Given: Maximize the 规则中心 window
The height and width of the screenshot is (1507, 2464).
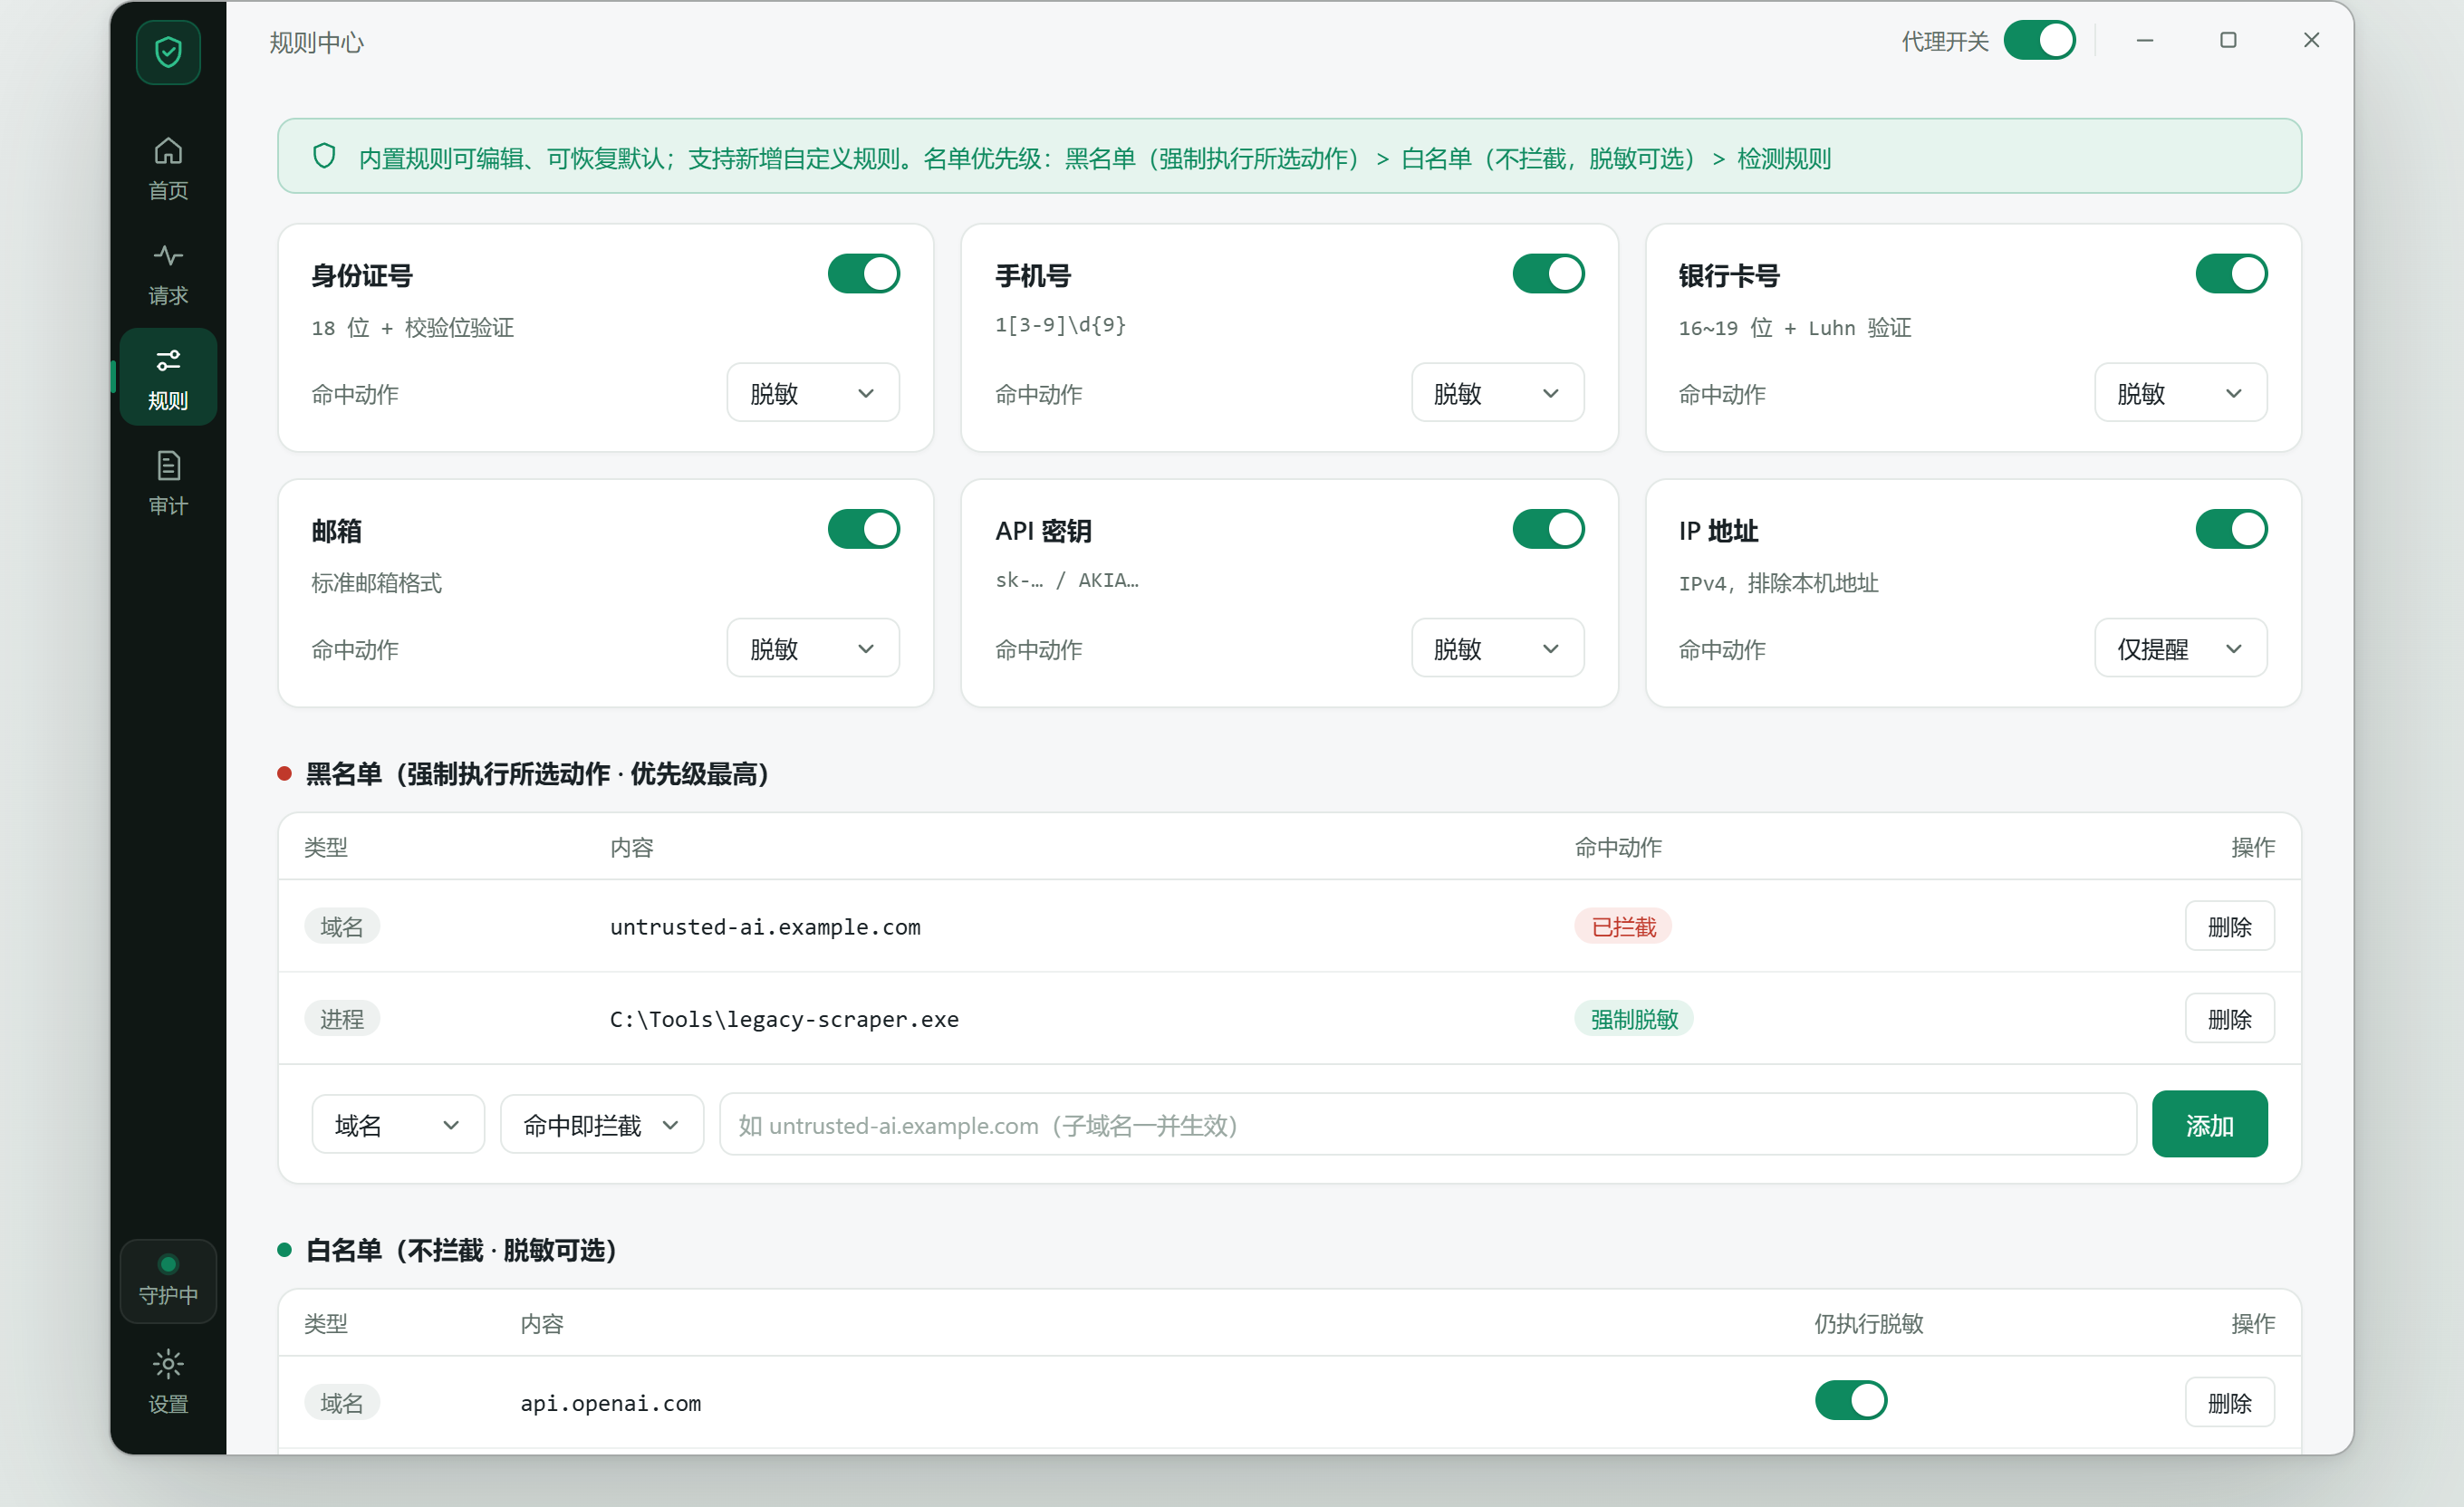Looking at the screenshot, I should (2228, 40).
